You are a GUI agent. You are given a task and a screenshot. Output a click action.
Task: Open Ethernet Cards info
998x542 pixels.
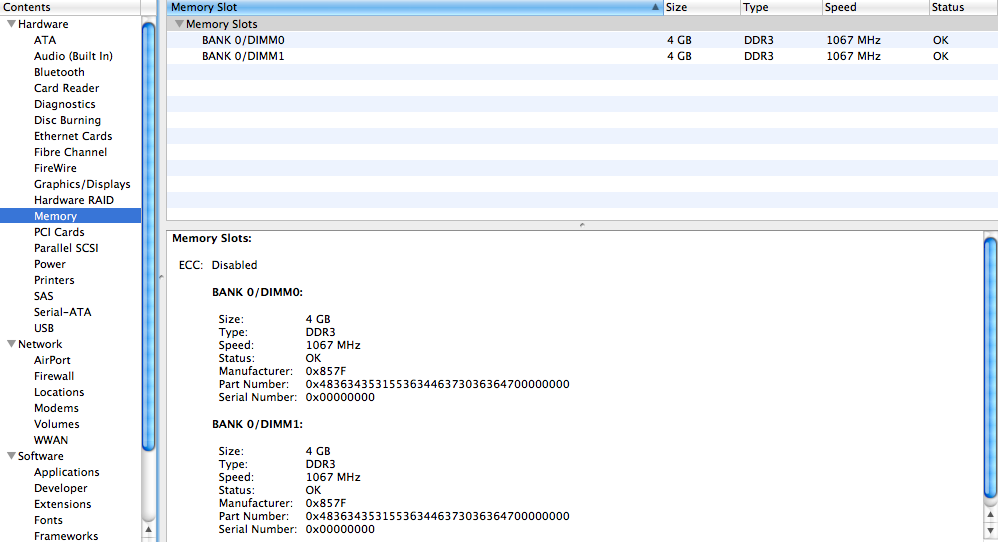pyautogui.click(x=73, y=136)
